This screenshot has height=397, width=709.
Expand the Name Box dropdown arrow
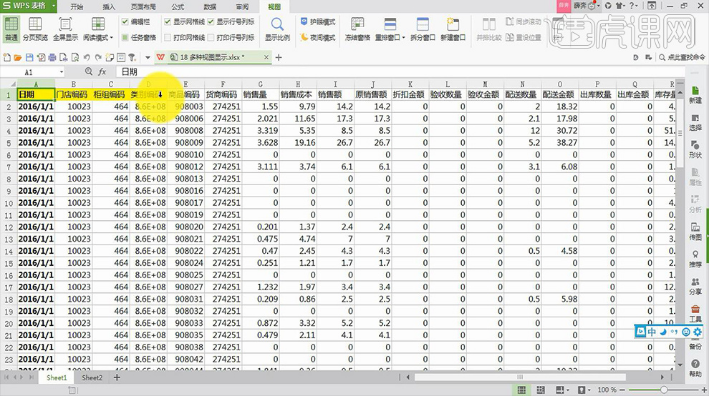coord(61,72)
